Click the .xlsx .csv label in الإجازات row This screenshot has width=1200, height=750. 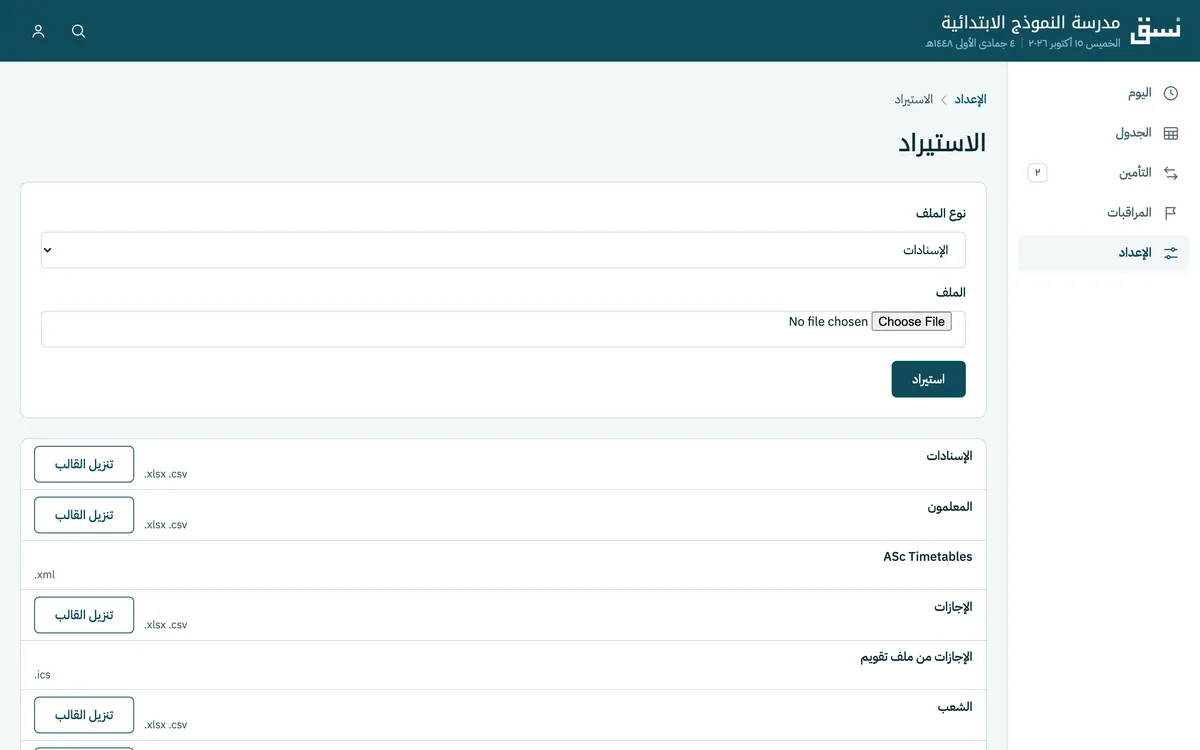pos(166,625)
